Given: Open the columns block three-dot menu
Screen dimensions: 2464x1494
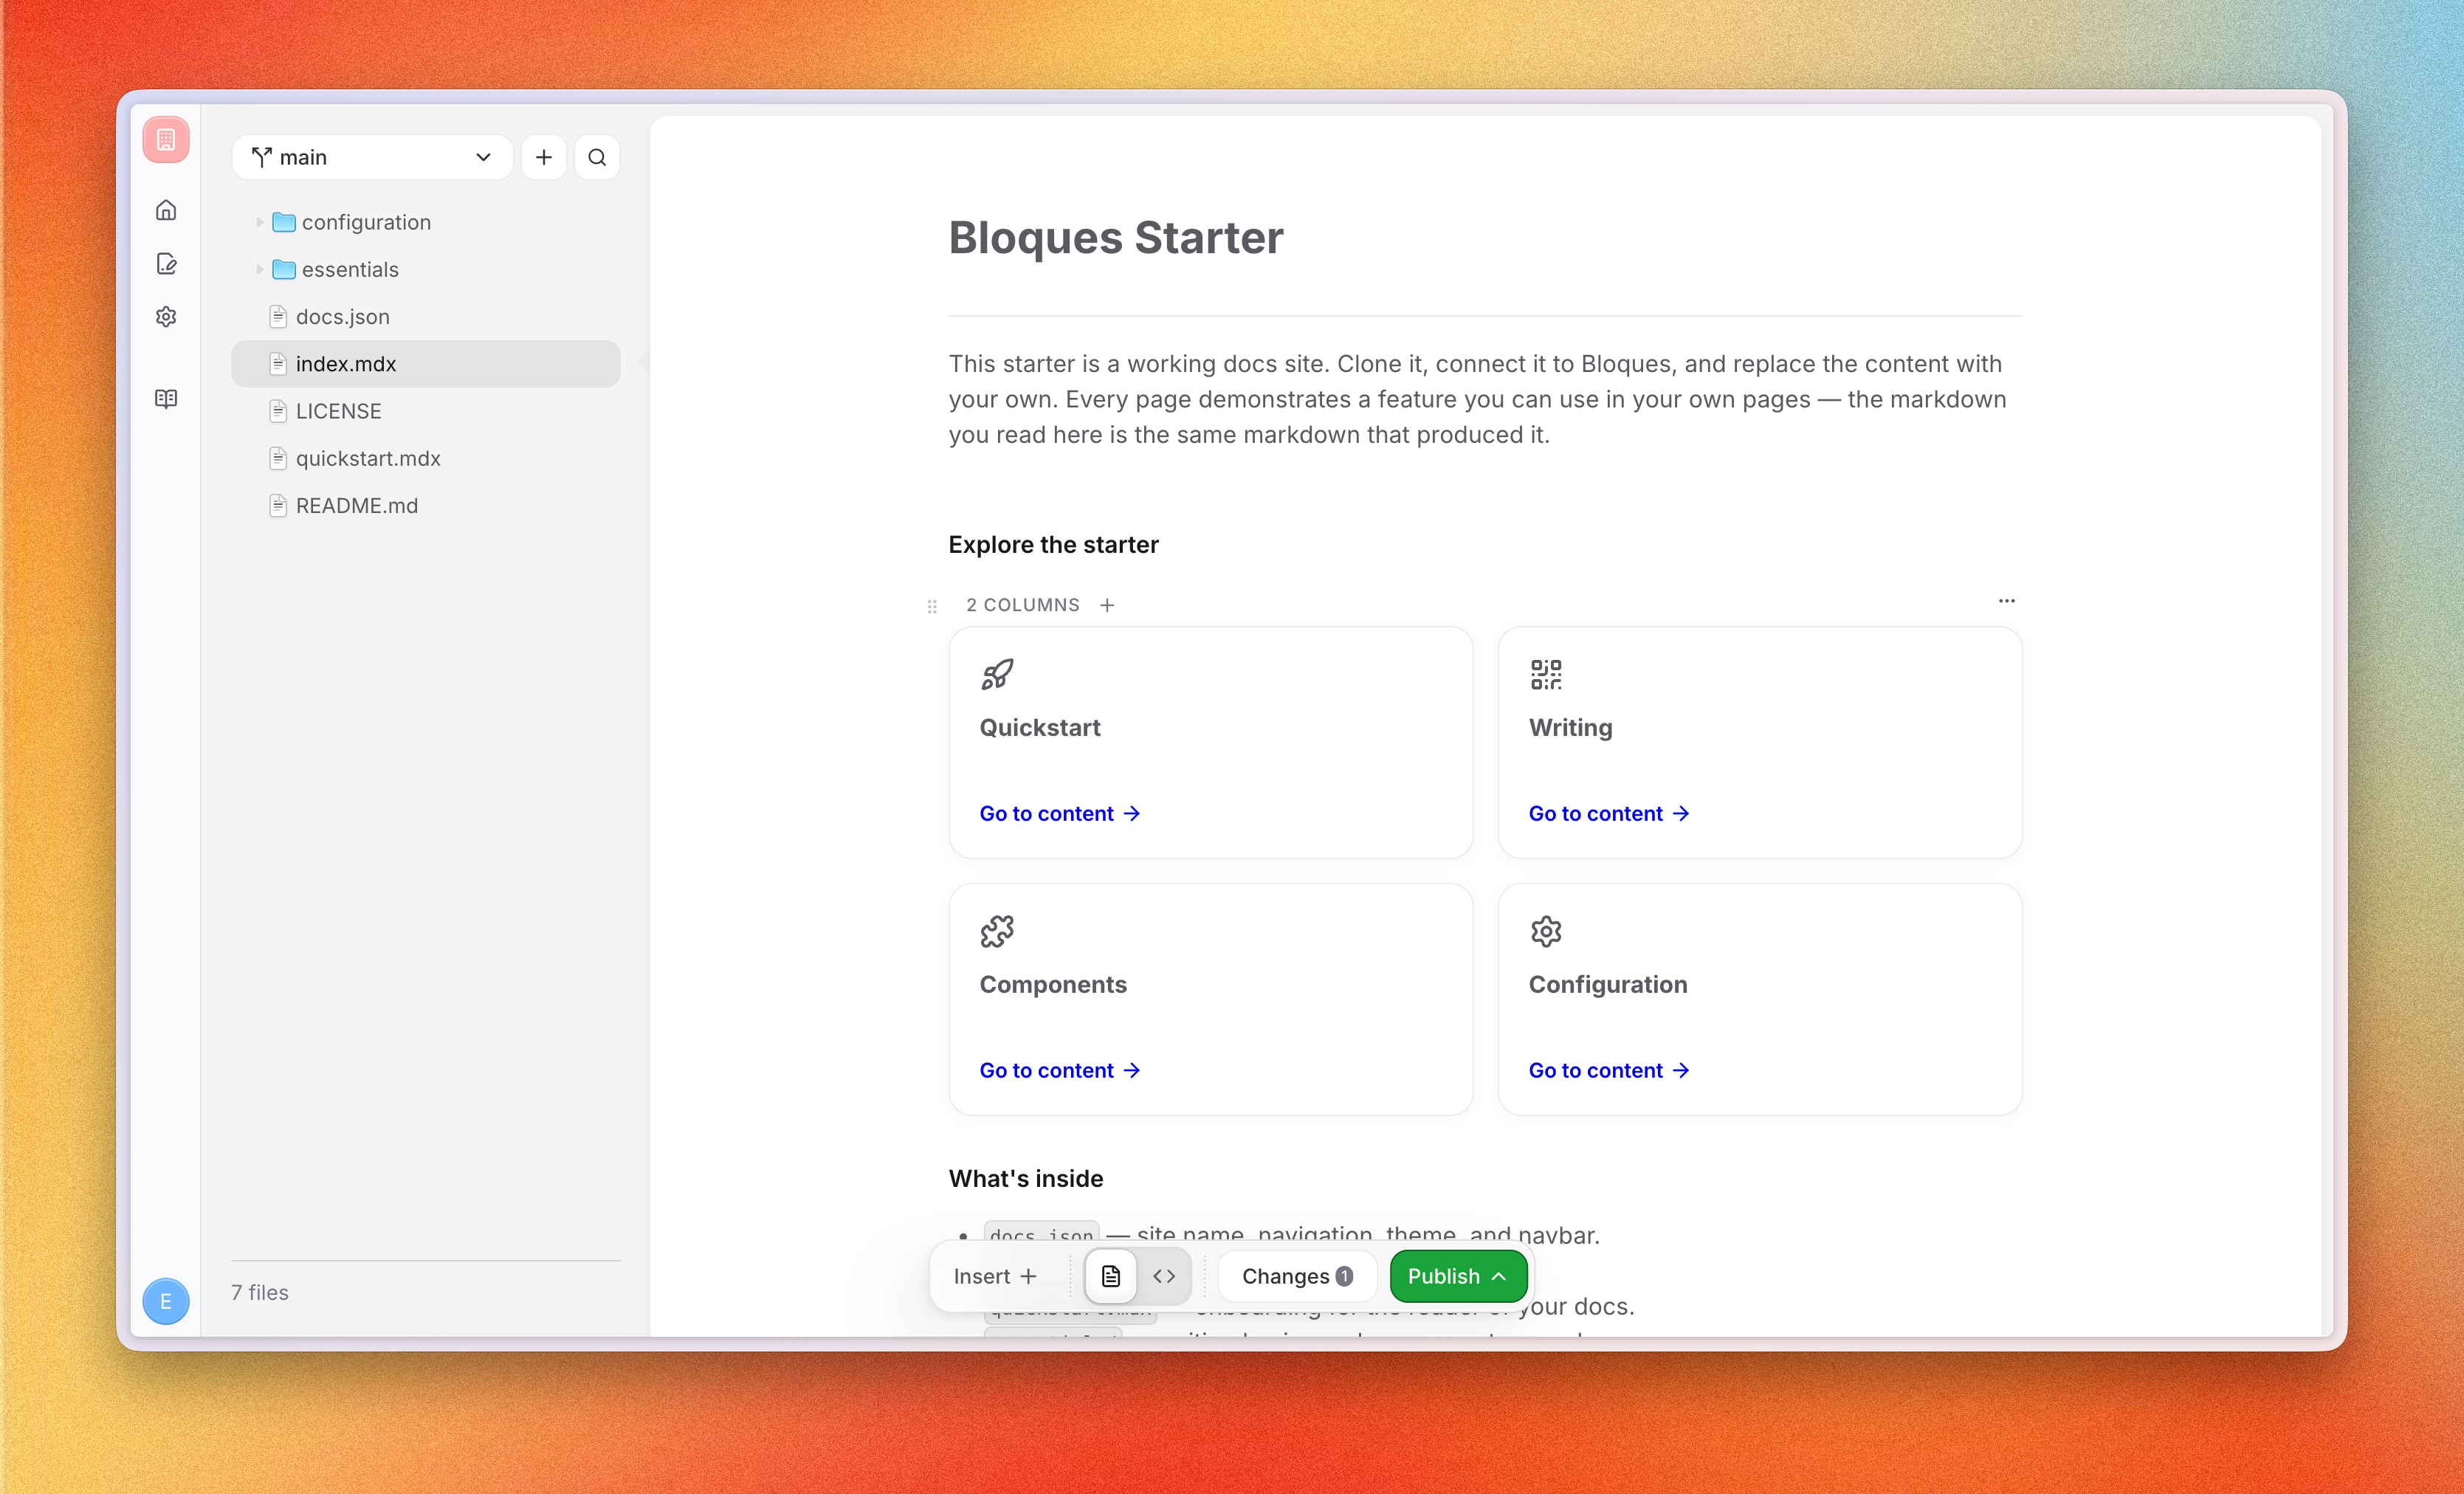Looking at the screenshot, I should tap(2006, 601).
